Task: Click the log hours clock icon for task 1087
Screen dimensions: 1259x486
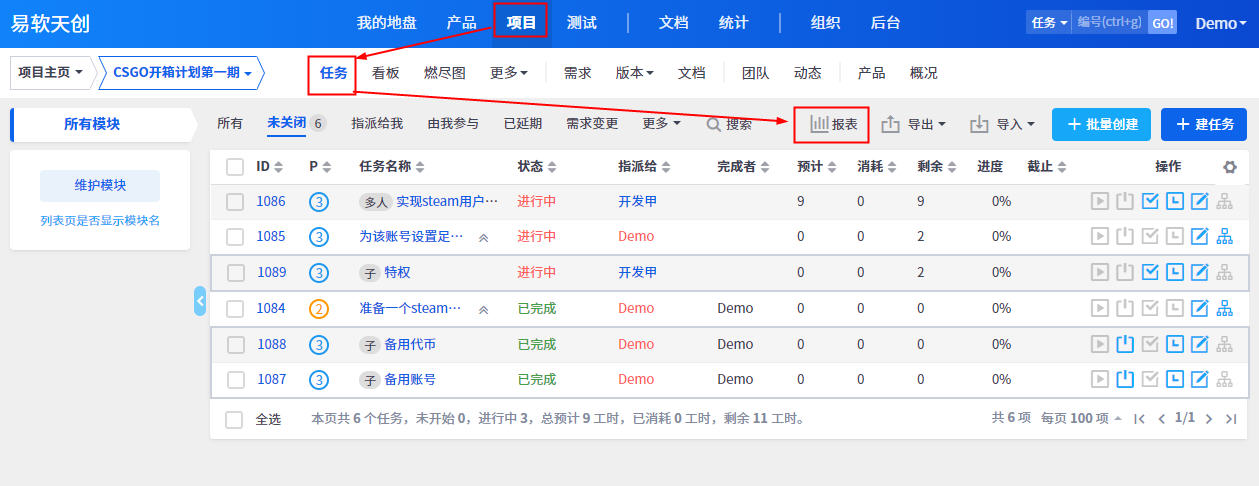Action: pos(1175,379)
